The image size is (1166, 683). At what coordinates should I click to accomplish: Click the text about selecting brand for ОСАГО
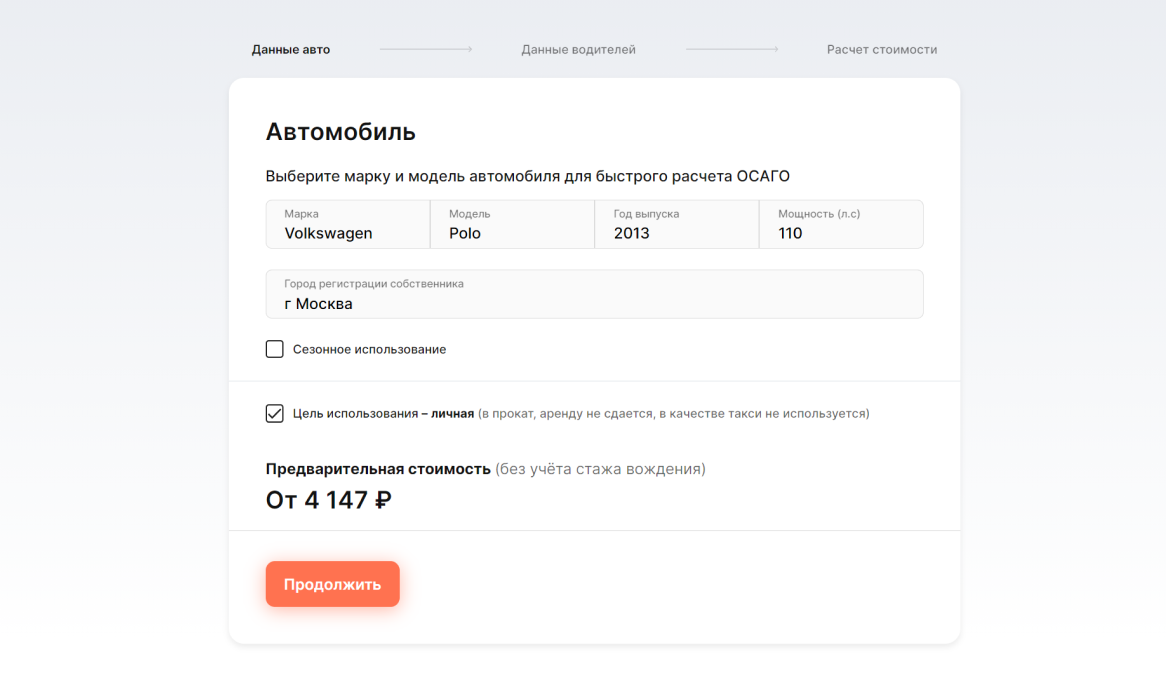[528, 176]
